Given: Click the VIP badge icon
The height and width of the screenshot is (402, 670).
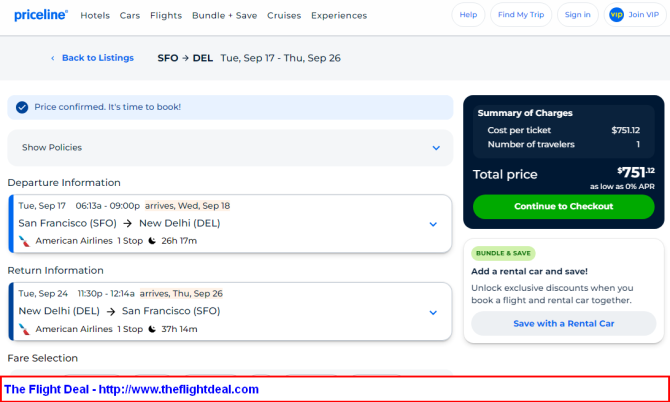Looking at the screenshot, I should [616, 15].
